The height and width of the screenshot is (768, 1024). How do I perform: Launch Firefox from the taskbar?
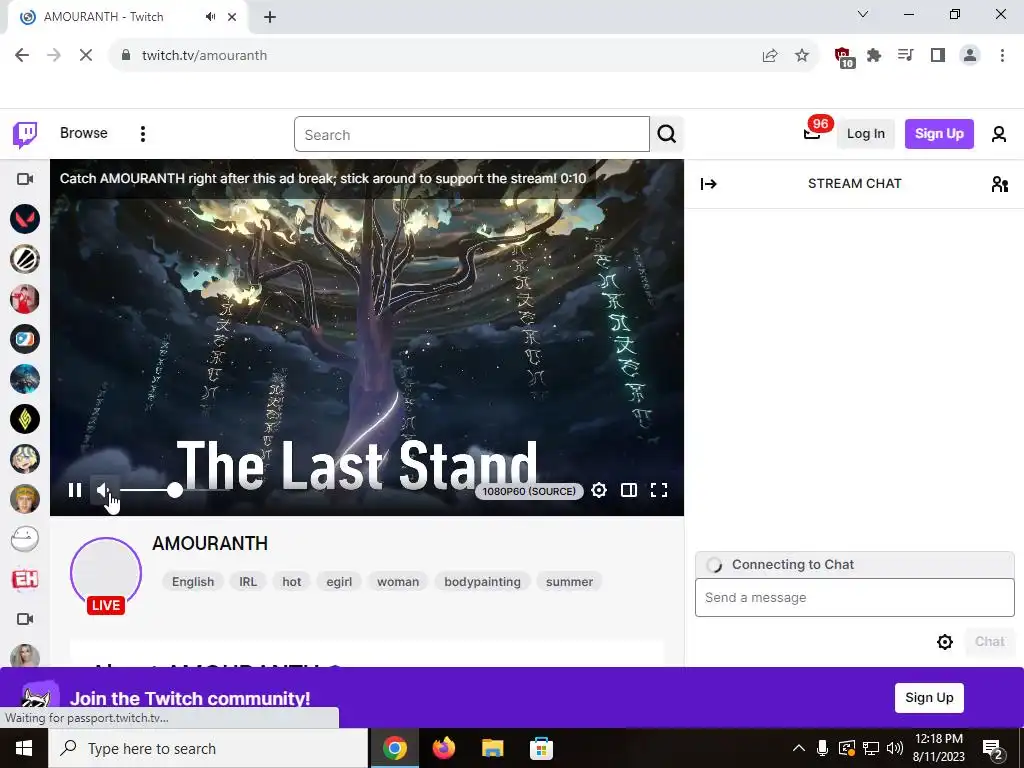pyautogui.click(x=444, y=748)
